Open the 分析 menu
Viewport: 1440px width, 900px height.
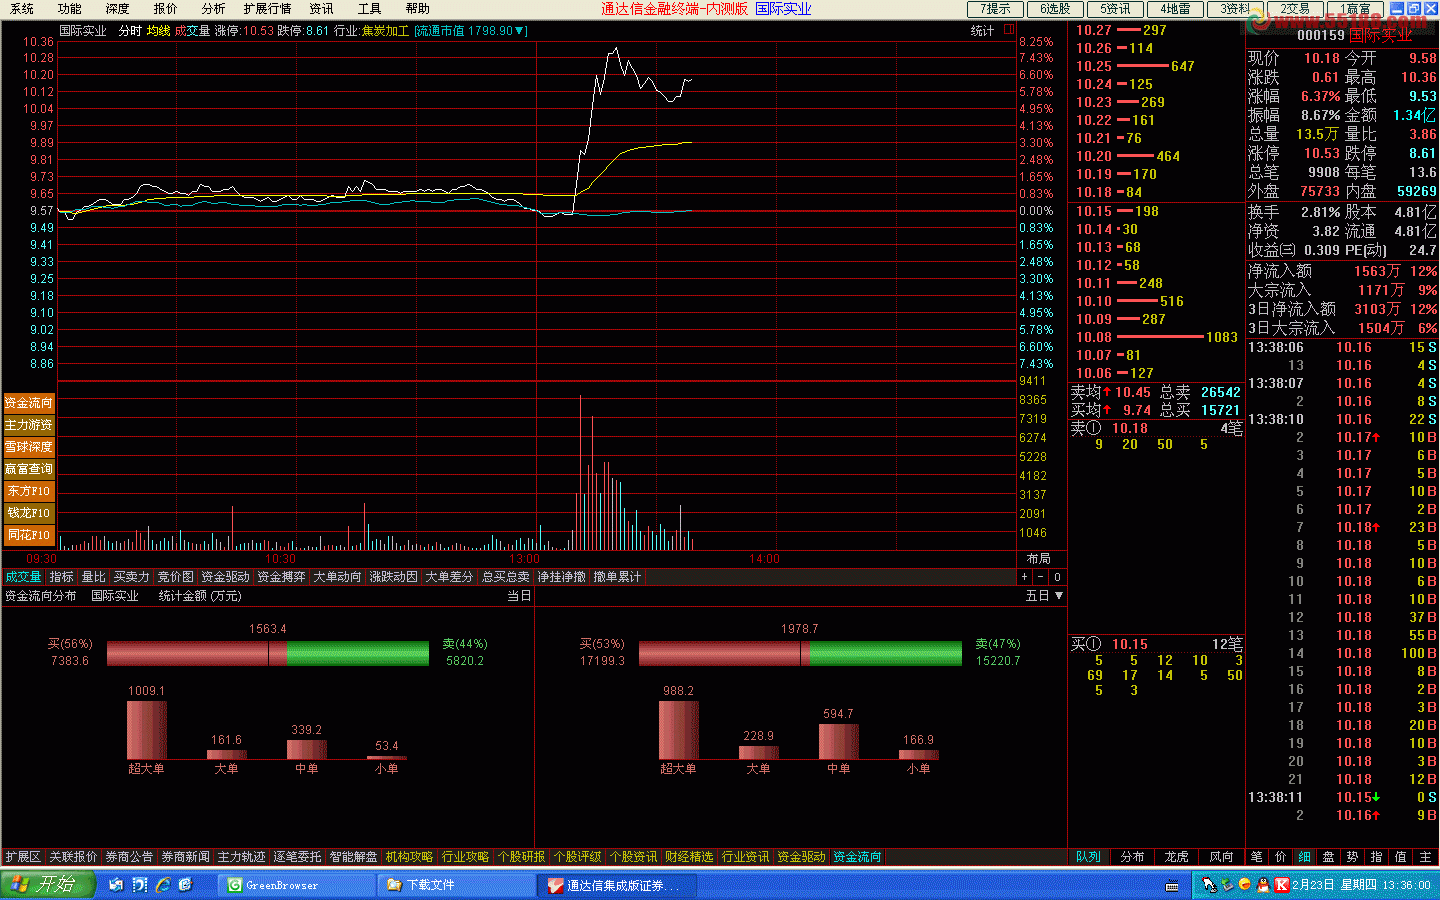(213, 8)
